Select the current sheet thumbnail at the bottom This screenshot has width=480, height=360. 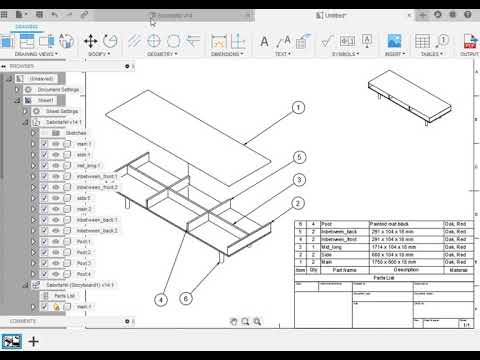pos(12,341)
